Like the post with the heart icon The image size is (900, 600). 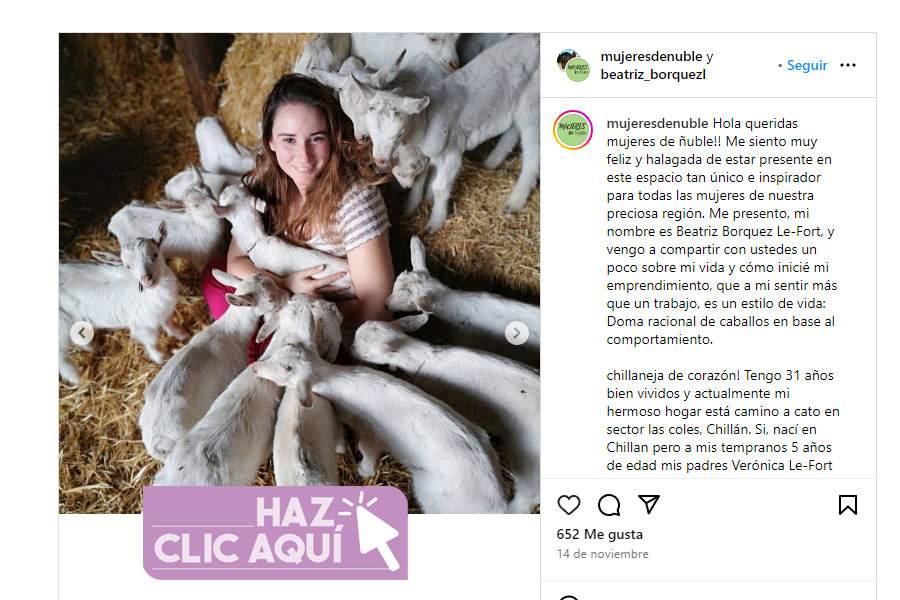point(569,505)
